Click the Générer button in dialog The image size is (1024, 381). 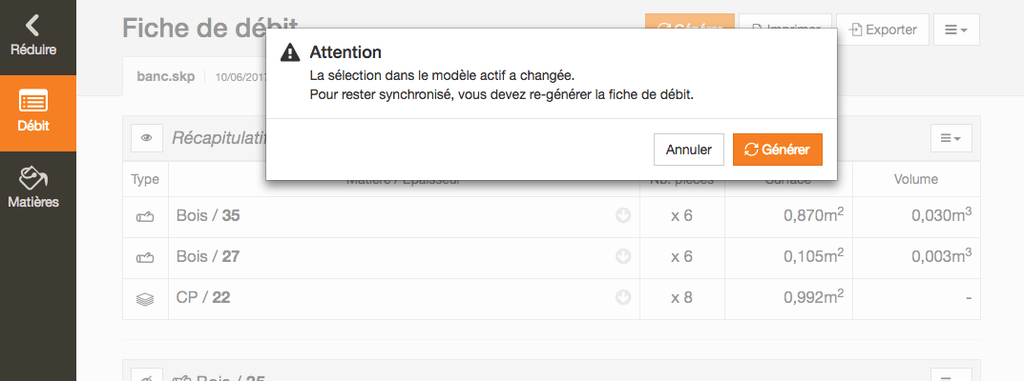tap(777, 150)
